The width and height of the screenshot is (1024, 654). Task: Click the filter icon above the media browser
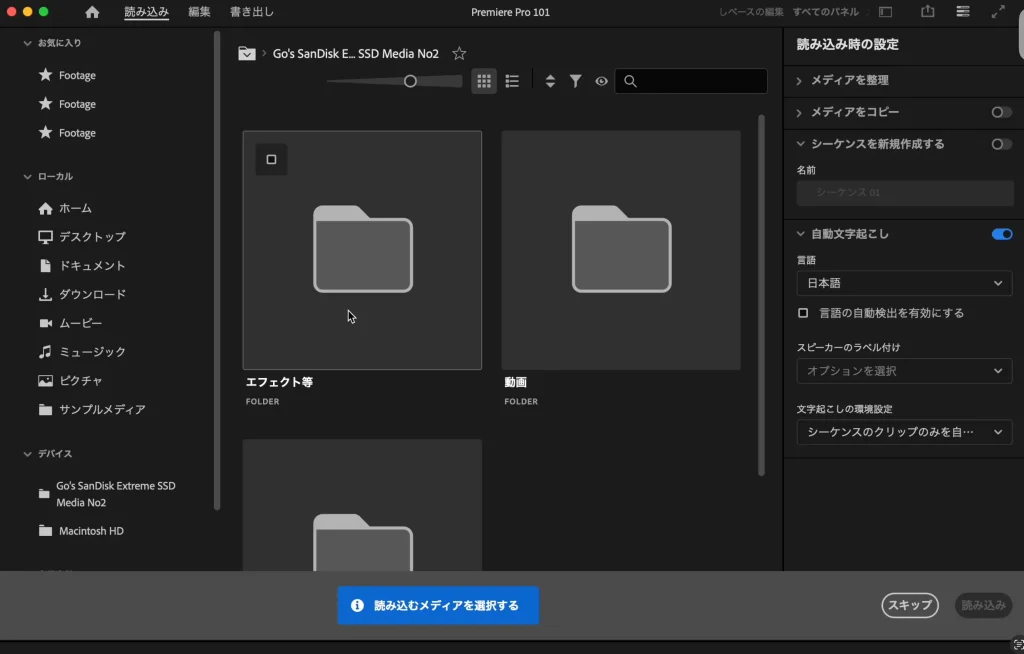click(x=575, y=81)
